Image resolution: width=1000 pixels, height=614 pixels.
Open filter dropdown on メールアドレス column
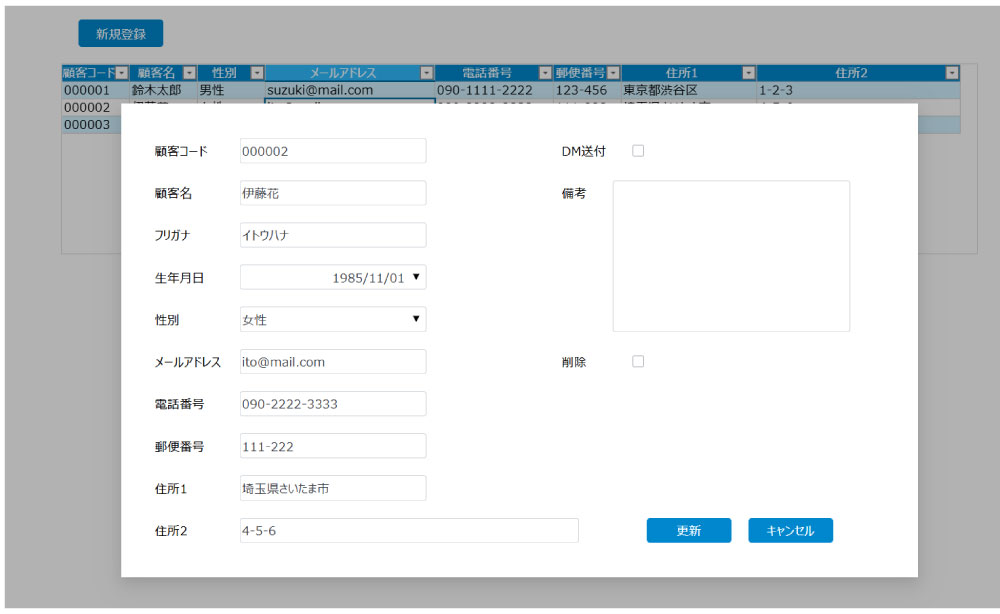tap(427, 72)
